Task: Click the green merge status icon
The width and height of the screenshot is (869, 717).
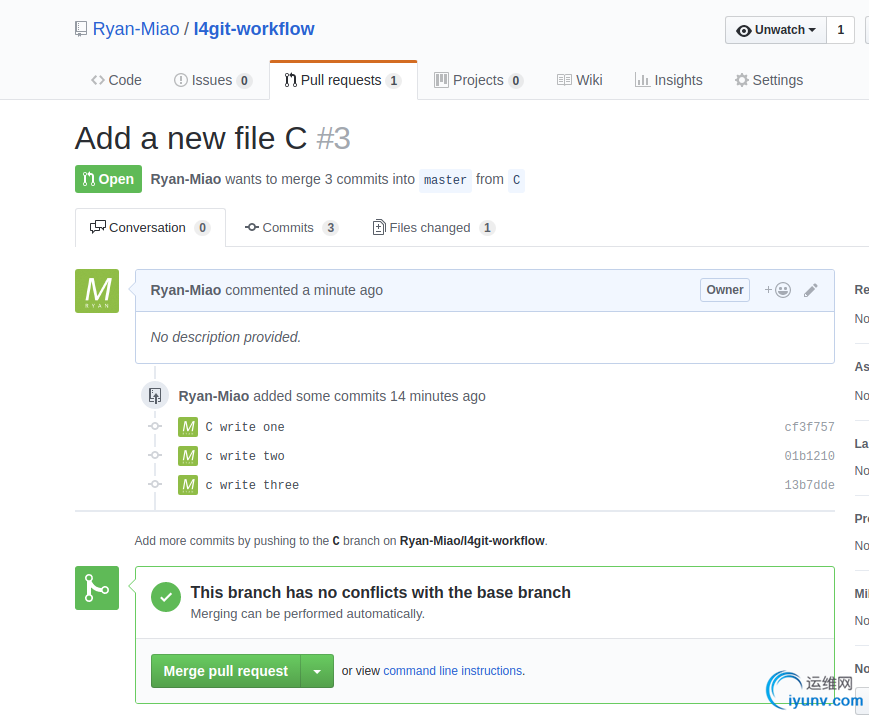Action: [x=97, y=588]
